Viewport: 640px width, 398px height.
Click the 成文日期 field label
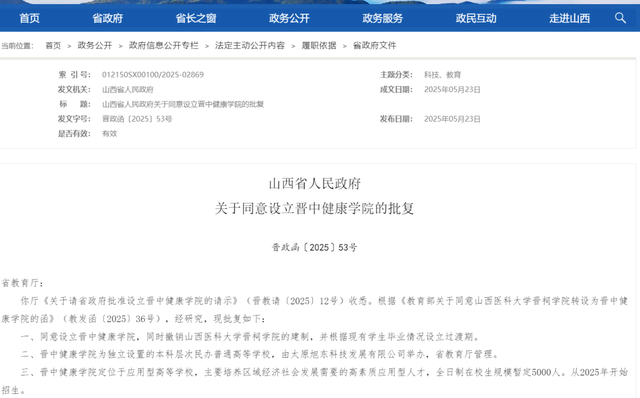click(x=396, y=89)
